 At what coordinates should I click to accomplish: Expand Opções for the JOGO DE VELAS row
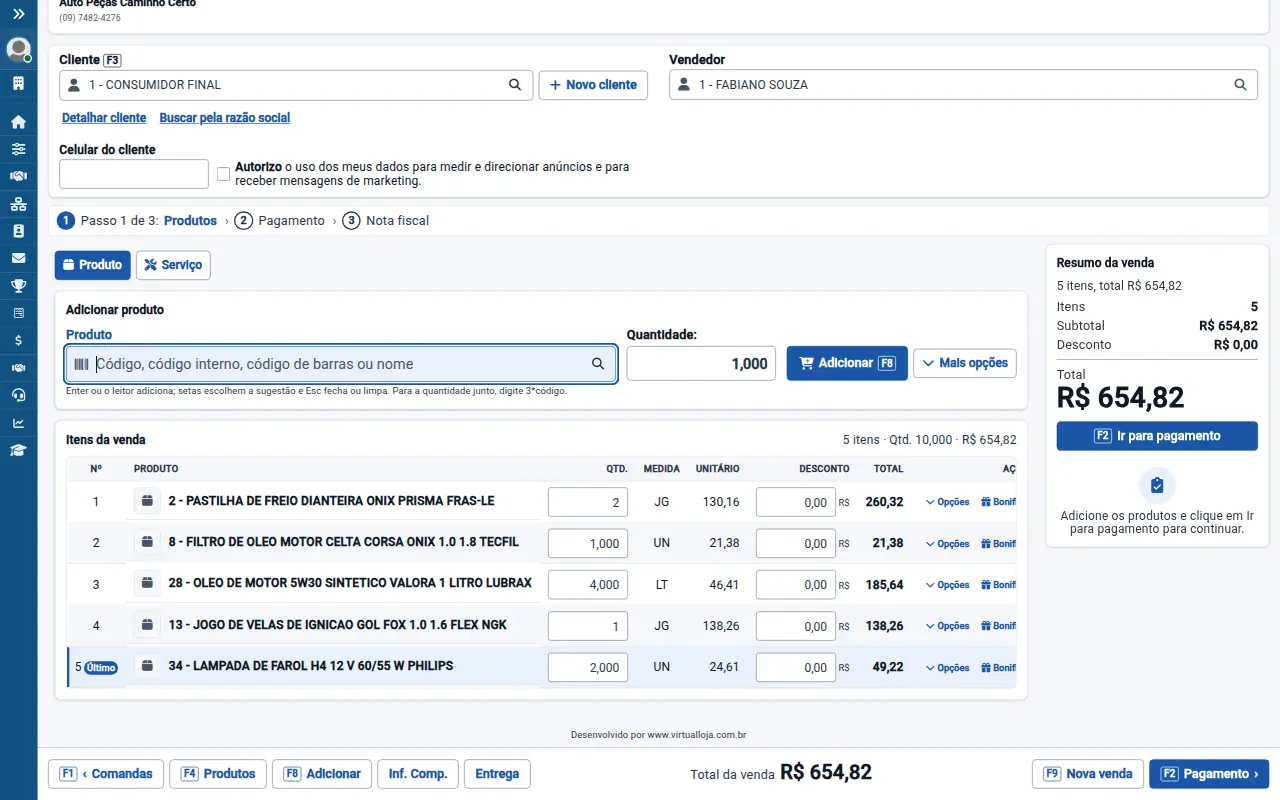point(947,626)
